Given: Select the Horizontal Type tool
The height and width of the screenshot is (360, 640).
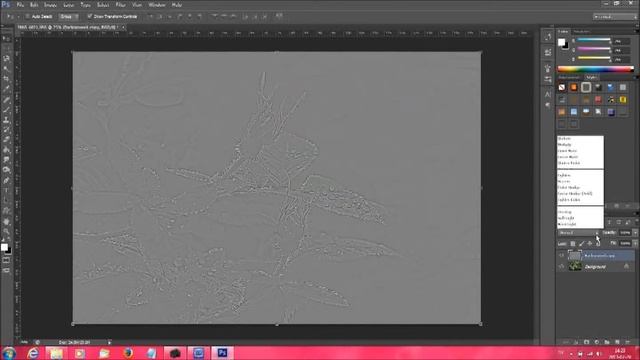Looking at the screenshot, I should pyautogui.click(x=6, y=191).
